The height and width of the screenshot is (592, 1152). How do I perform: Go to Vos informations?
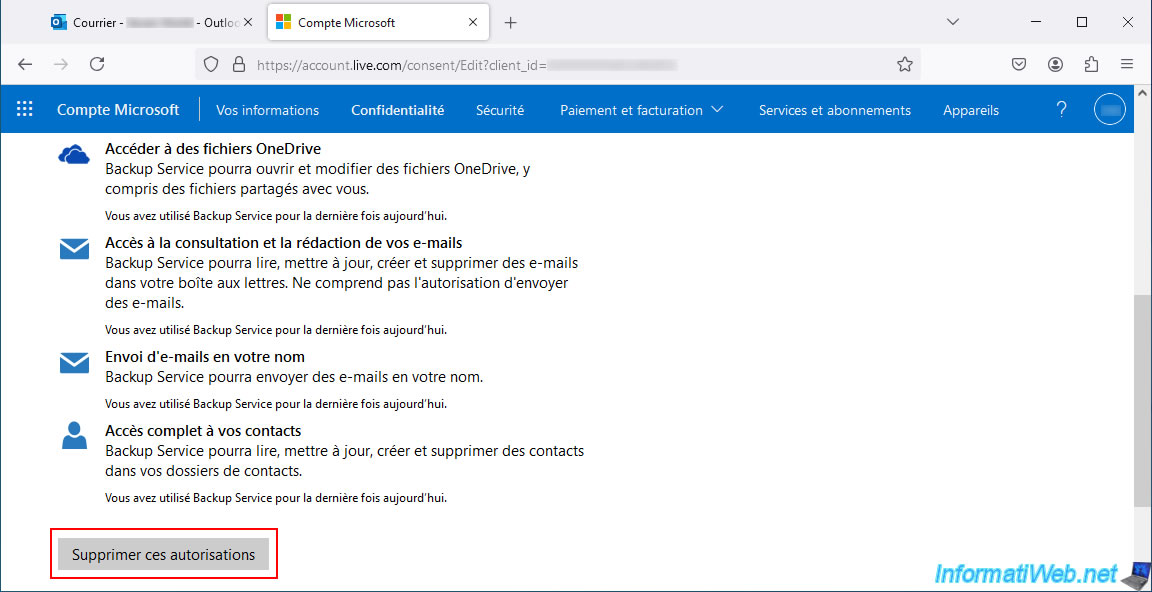pos(267,110)
